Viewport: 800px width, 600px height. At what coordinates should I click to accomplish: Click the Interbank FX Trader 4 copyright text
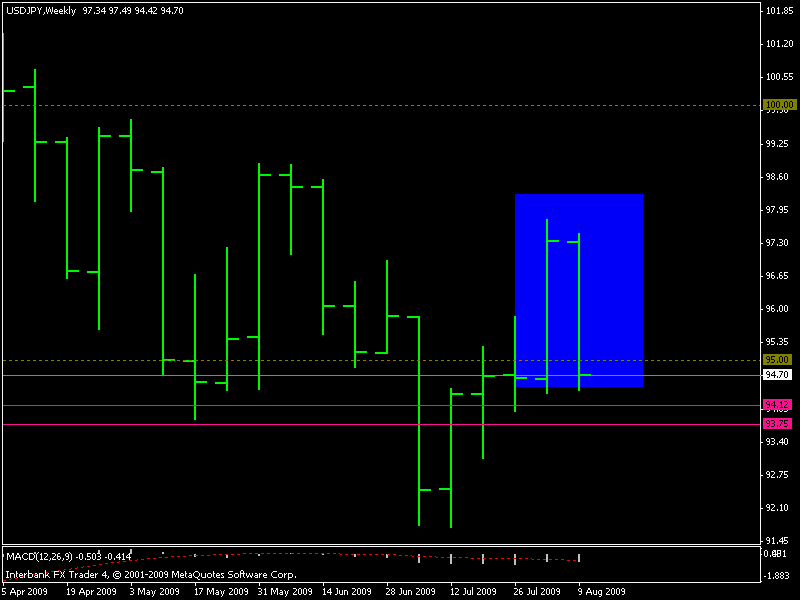point(151,575)
